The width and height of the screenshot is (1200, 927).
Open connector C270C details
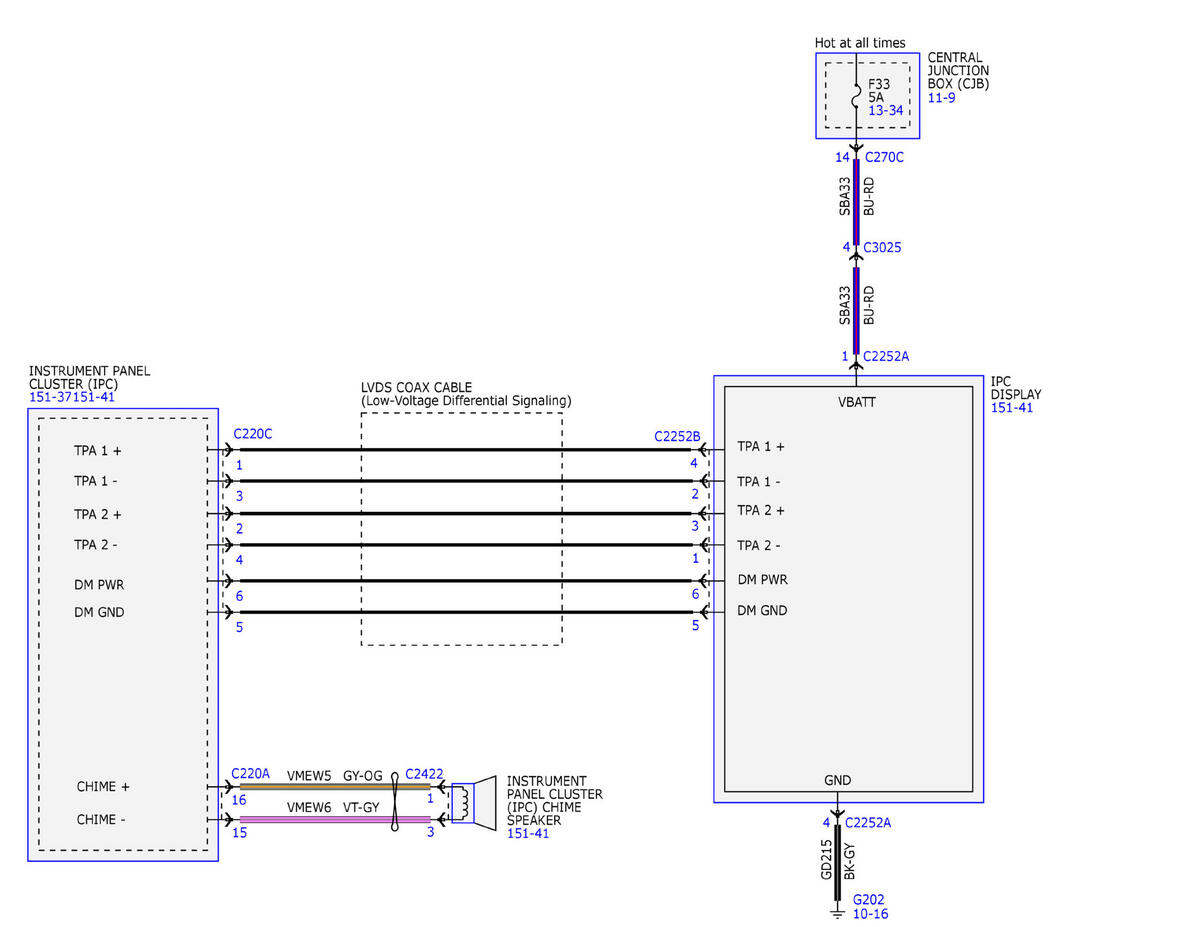tap(884, 157)
